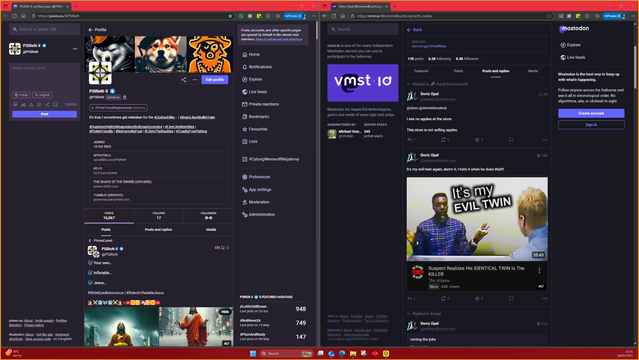The image size is (639, 360).
Task: Open account menu dots next to PSiReN-X
Action: point(75,49)
